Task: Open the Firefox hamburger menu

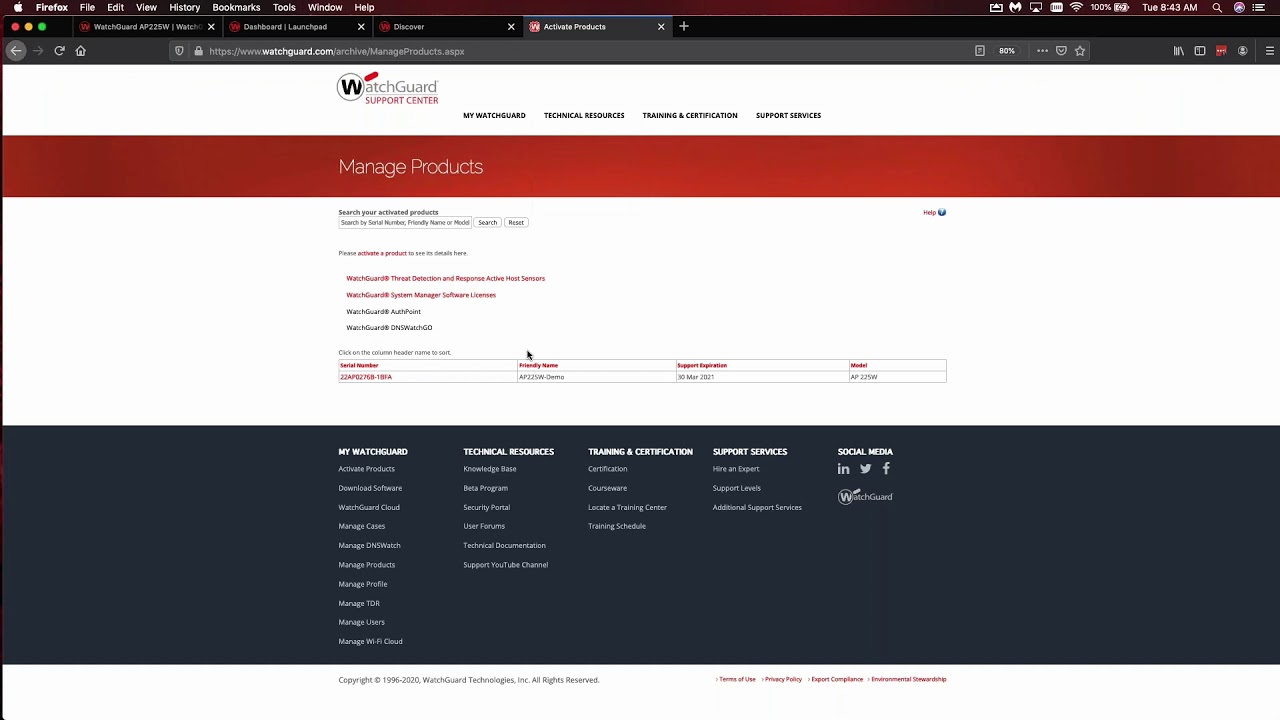Action: coord(1270,51)
